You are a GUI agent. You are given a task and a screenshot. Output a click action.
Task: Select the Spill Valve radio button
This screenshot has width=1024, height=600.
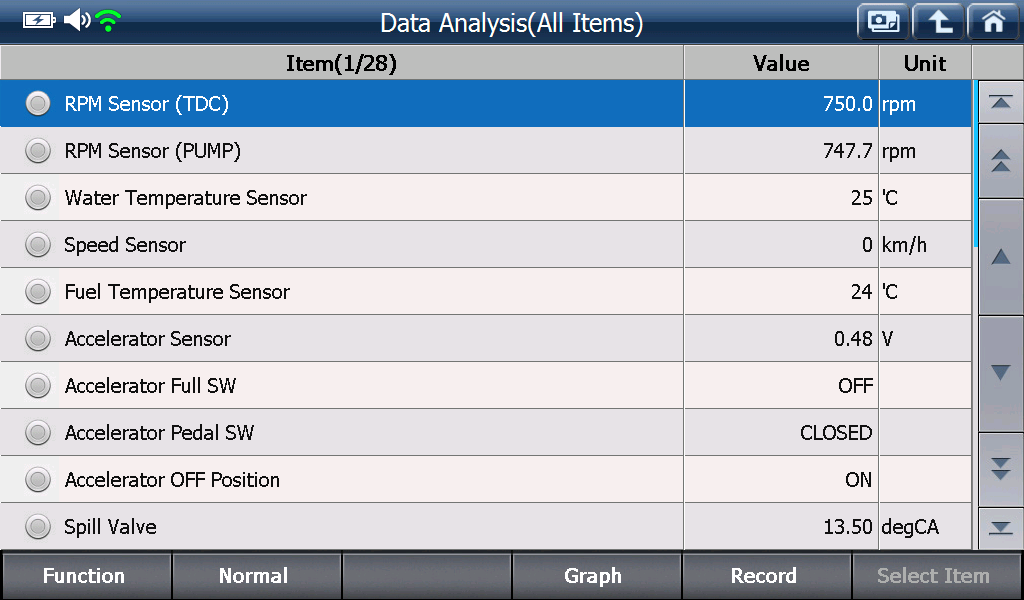pyautogui.click(x=38, y=527)
